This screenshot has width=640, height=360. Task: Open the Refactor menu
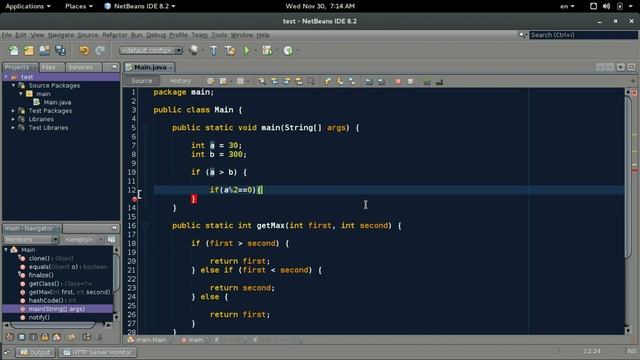(x=115, y=35)
